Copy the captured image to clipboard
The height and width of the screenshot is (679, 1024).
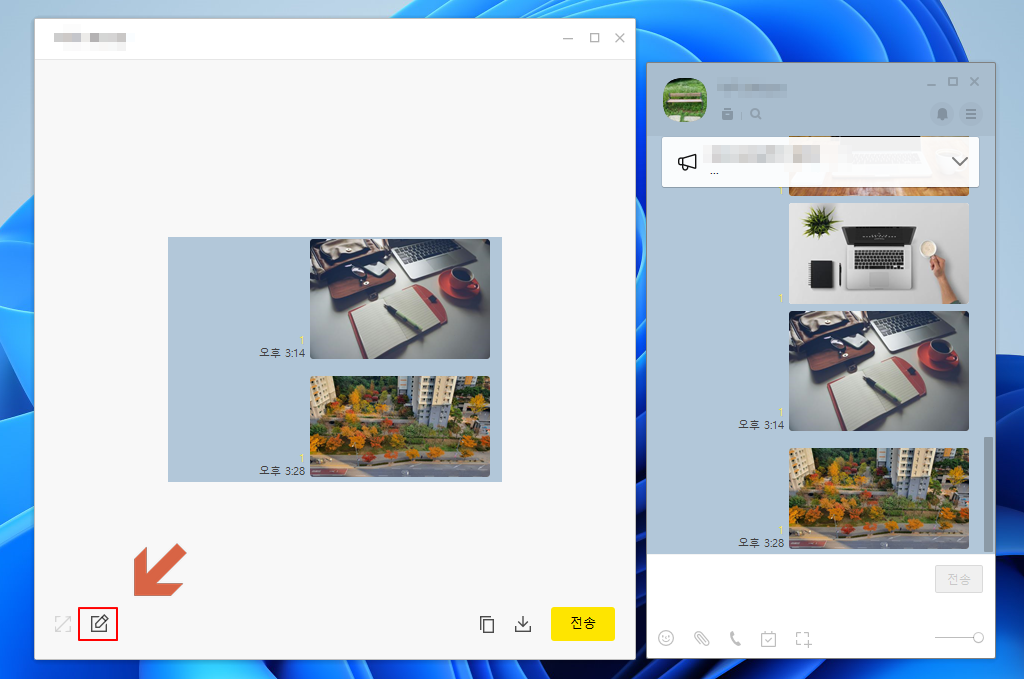tap(487, 624)
